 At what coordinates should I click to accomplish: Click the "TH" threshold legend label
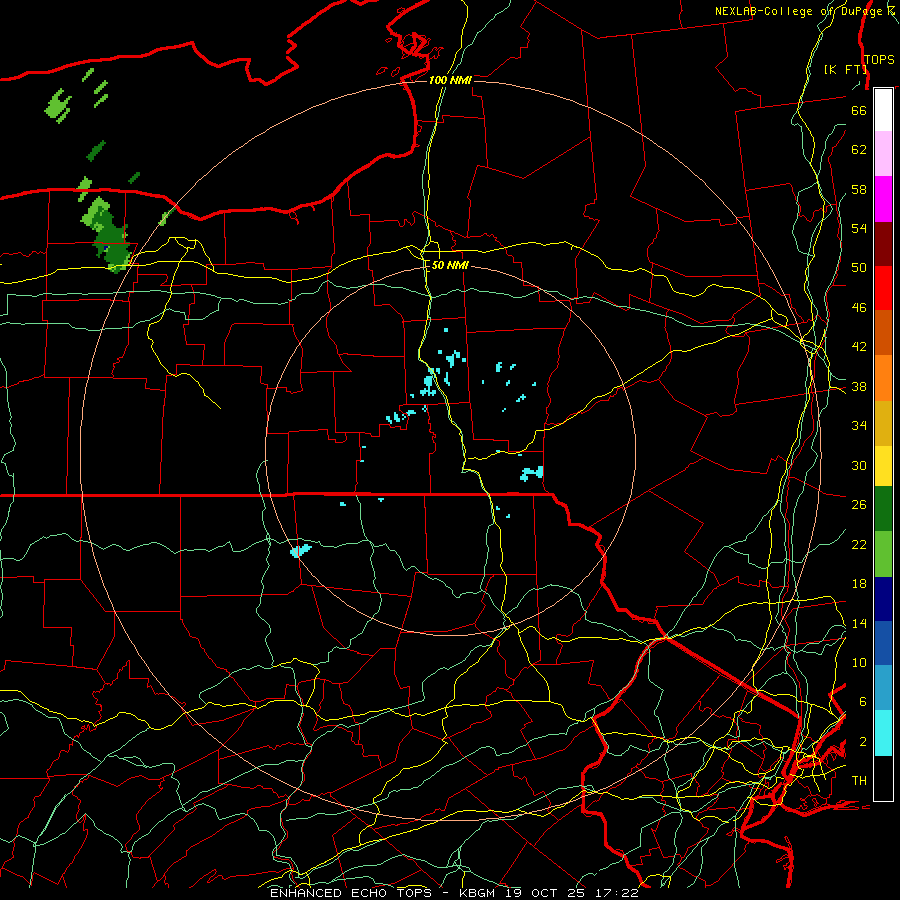[859, 781]
